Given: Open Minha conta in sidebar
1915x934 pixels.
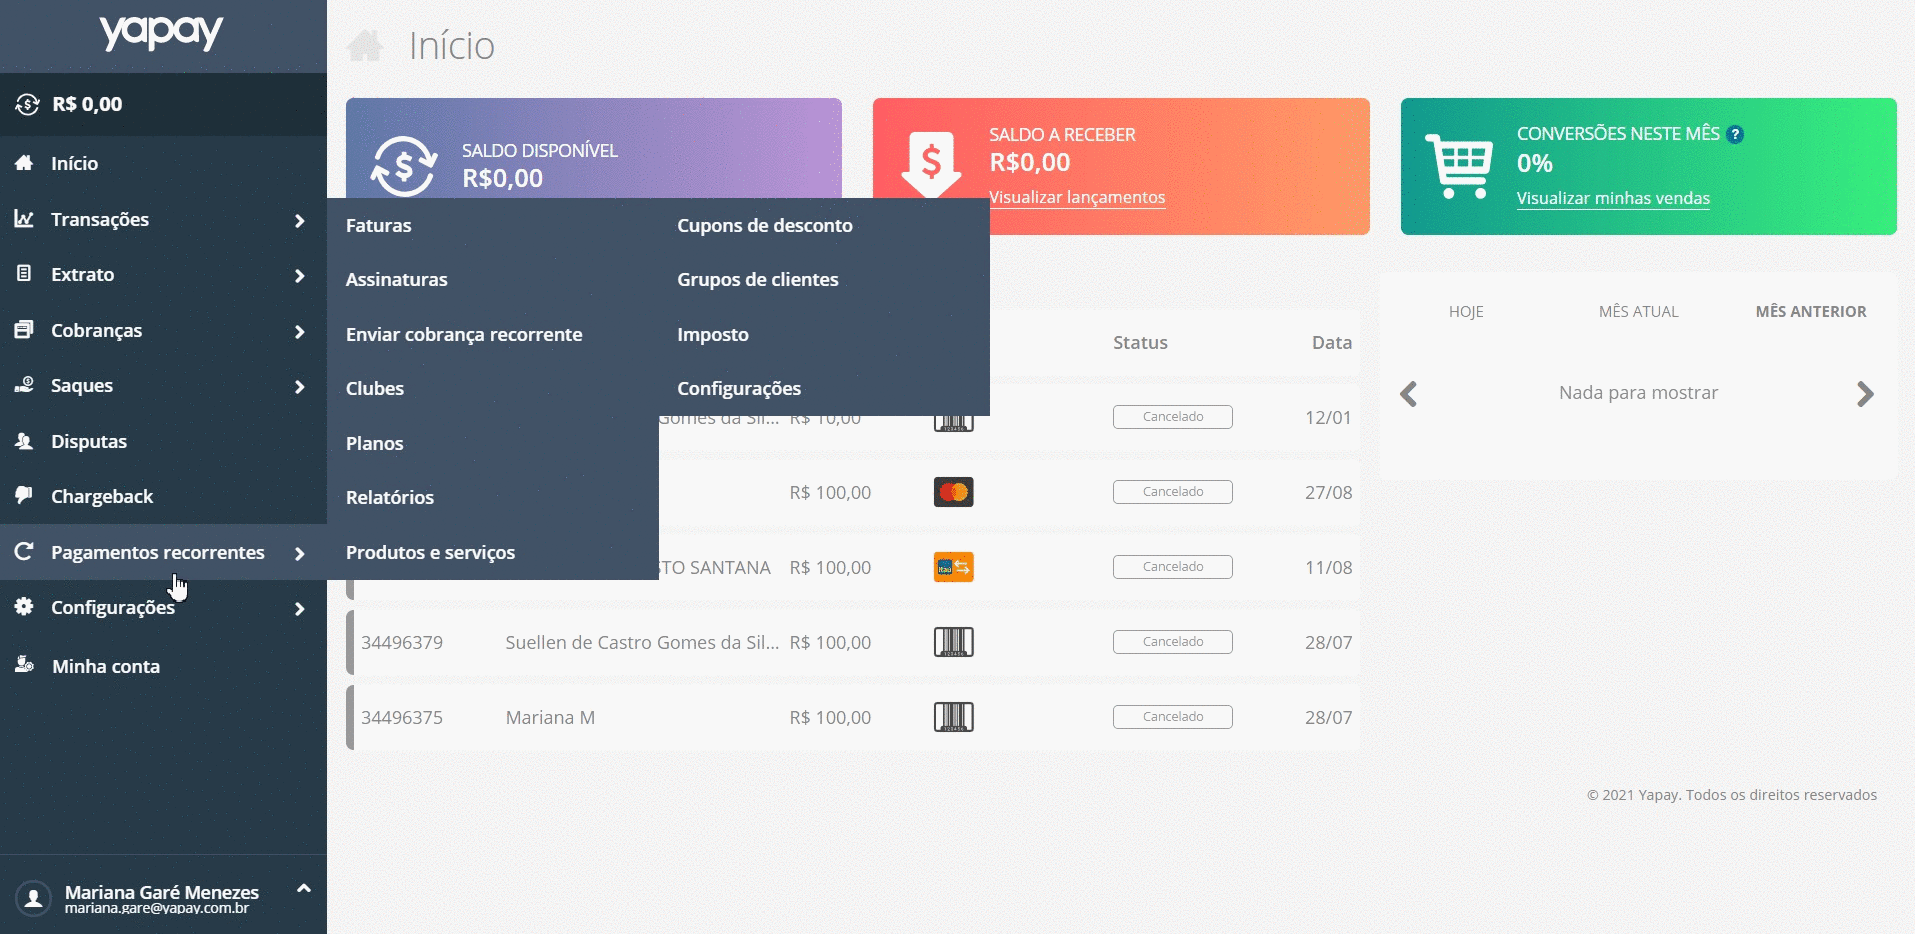Looking at the screenshot, I should point(105,667).
